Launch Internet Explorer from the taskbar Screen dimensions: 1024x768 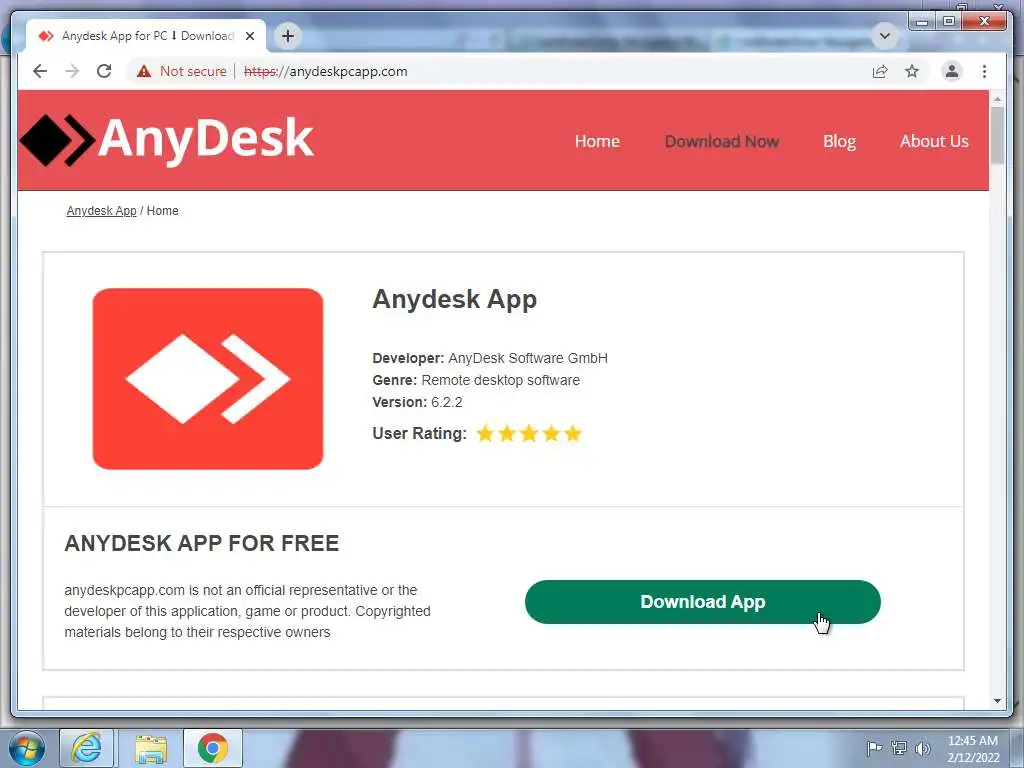tap(87, 748)
